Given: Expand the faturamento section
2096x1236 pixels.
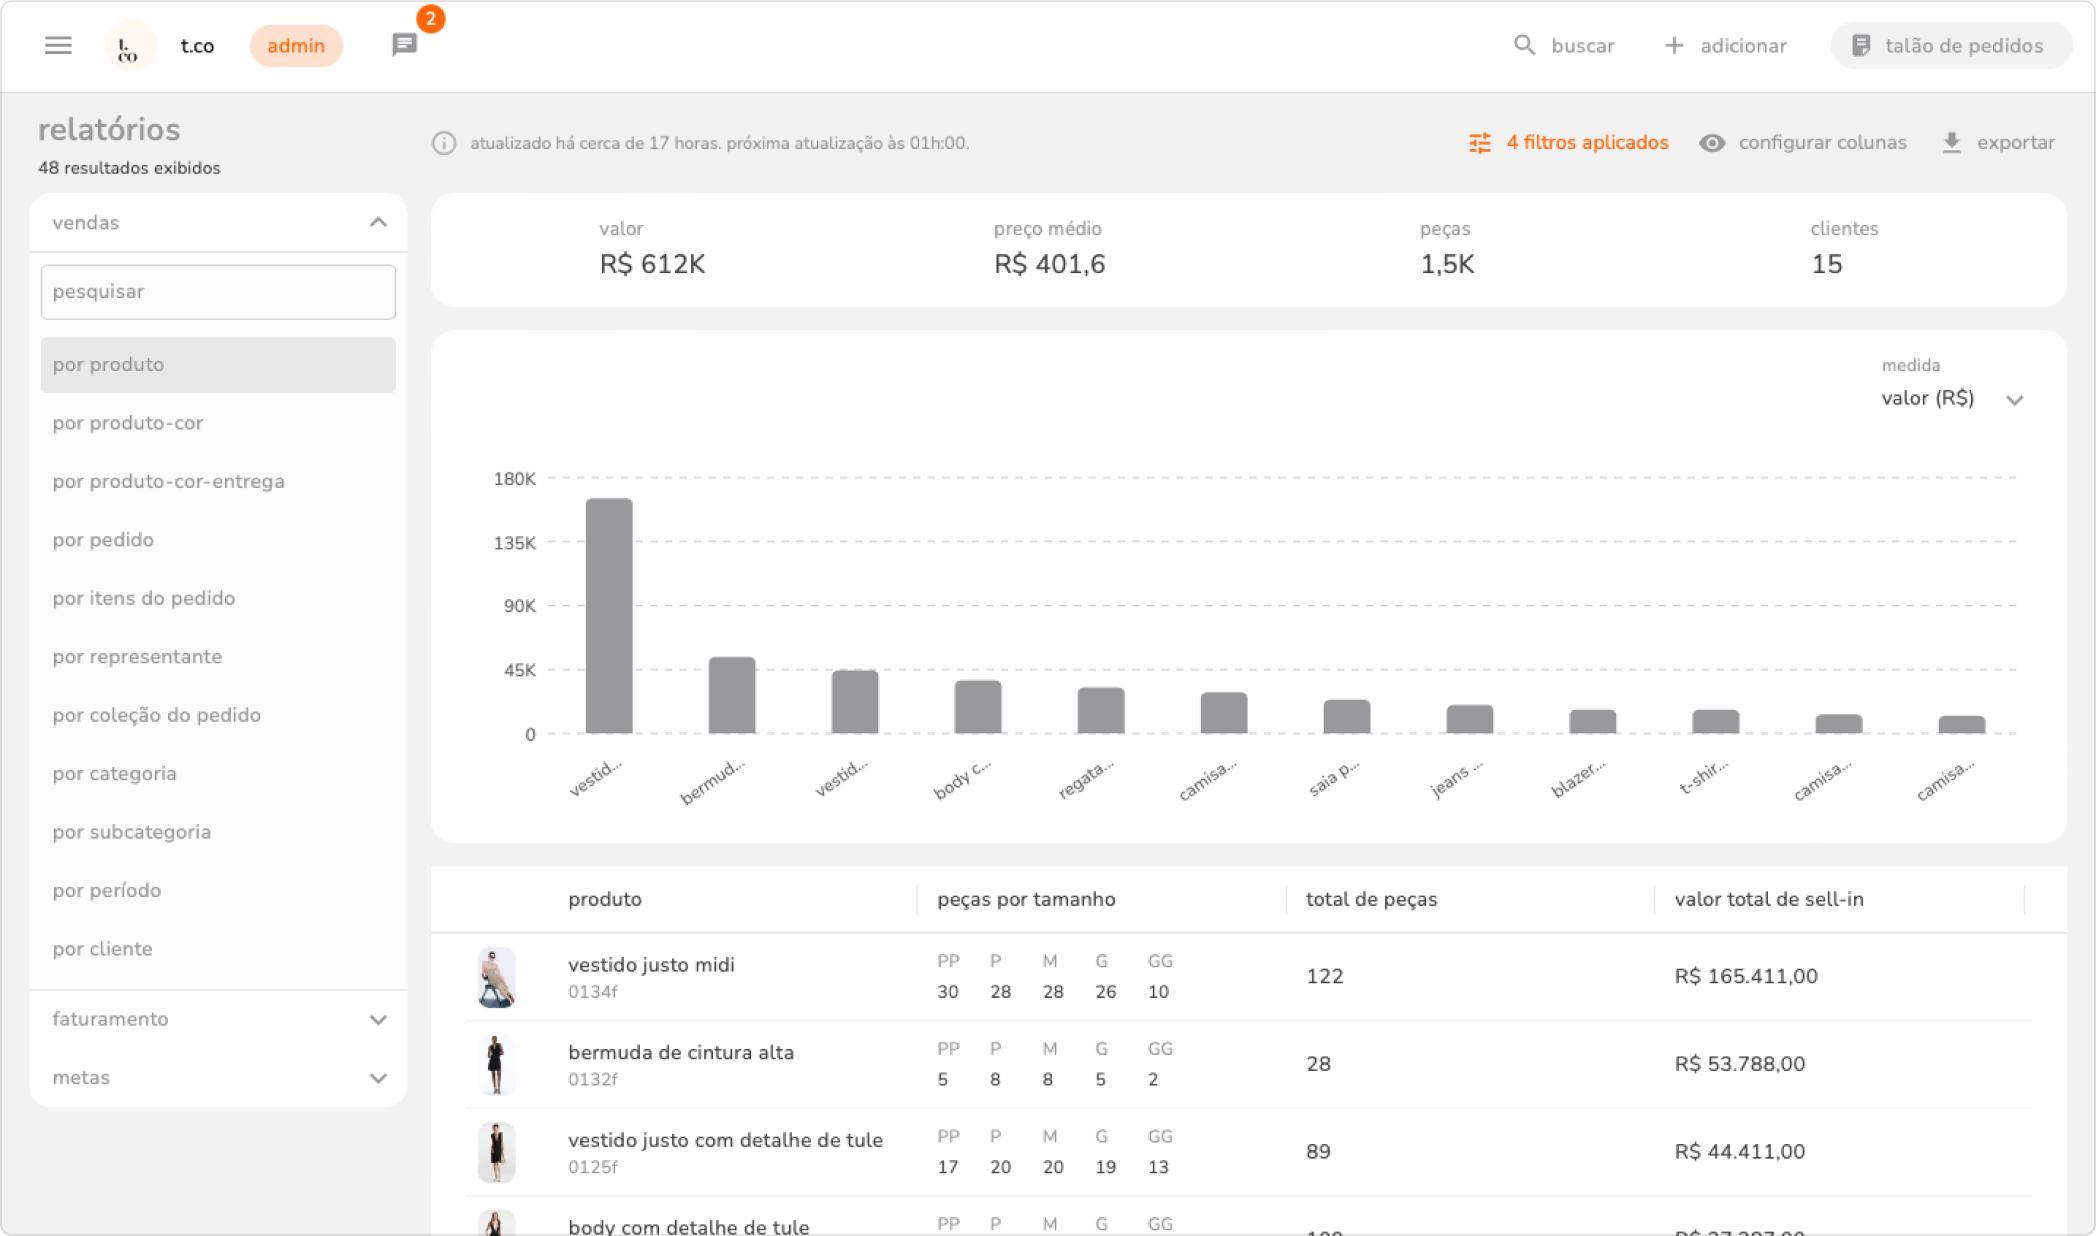Looking at the screenshot, I should [x=378, y=1019].
